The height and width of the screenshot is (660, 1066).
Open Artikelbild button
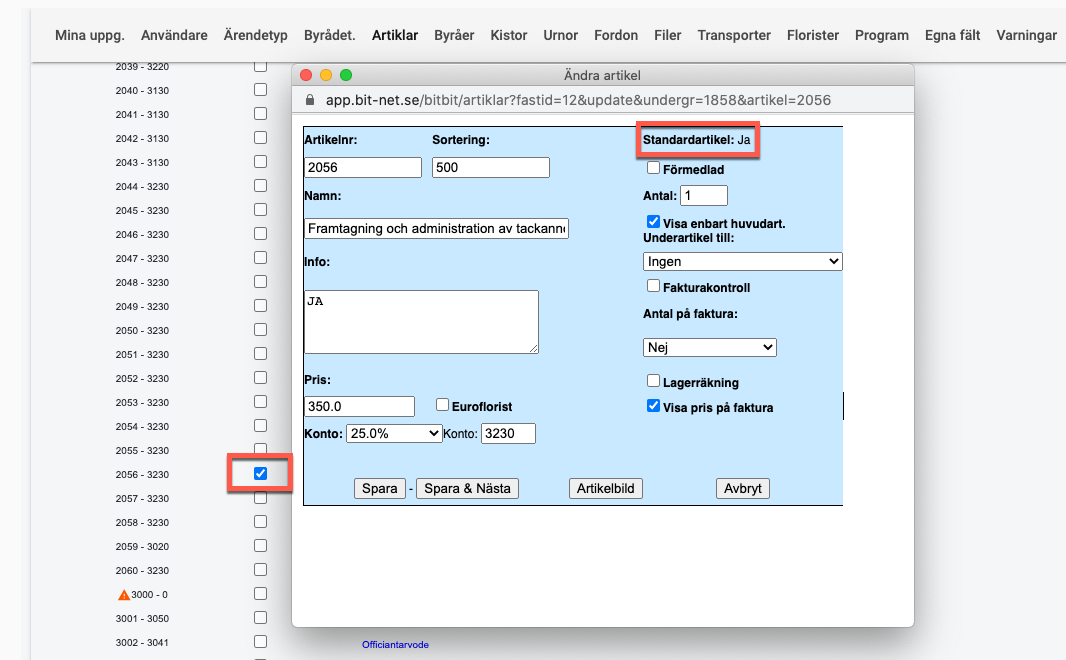click(x=606, y=489)
